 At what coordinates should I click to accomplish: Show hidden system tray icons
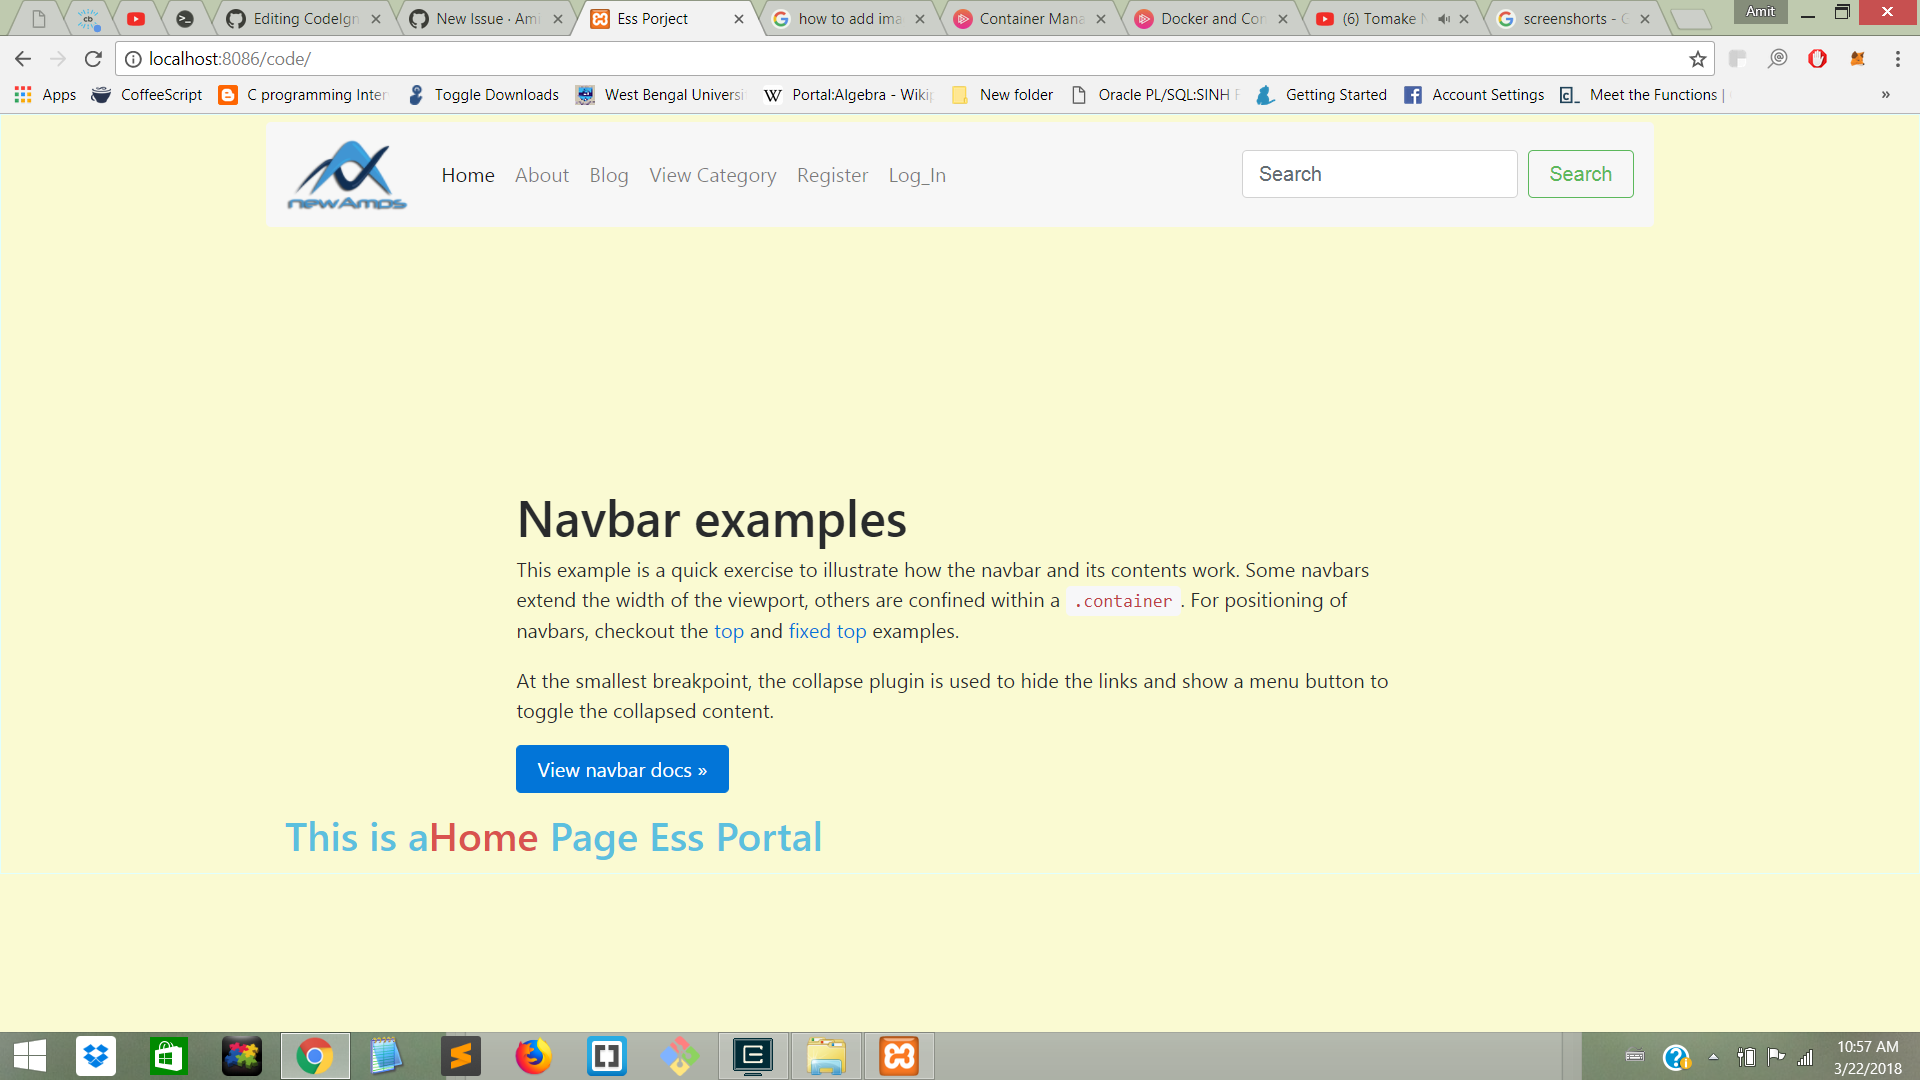1713,1057
